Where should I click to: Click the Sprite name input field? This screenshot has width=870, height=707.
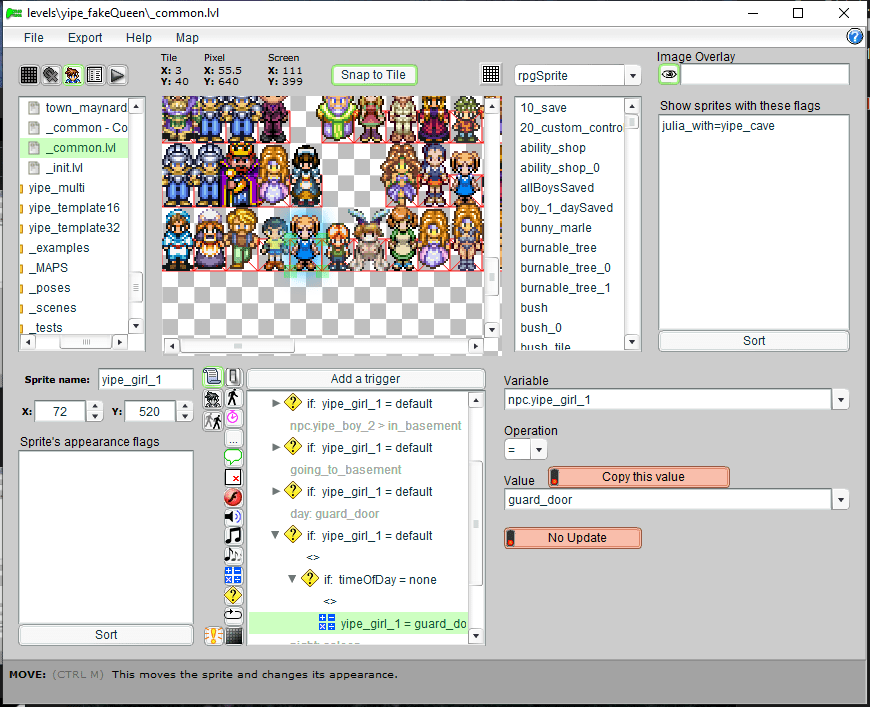click(x=145, y=379)
